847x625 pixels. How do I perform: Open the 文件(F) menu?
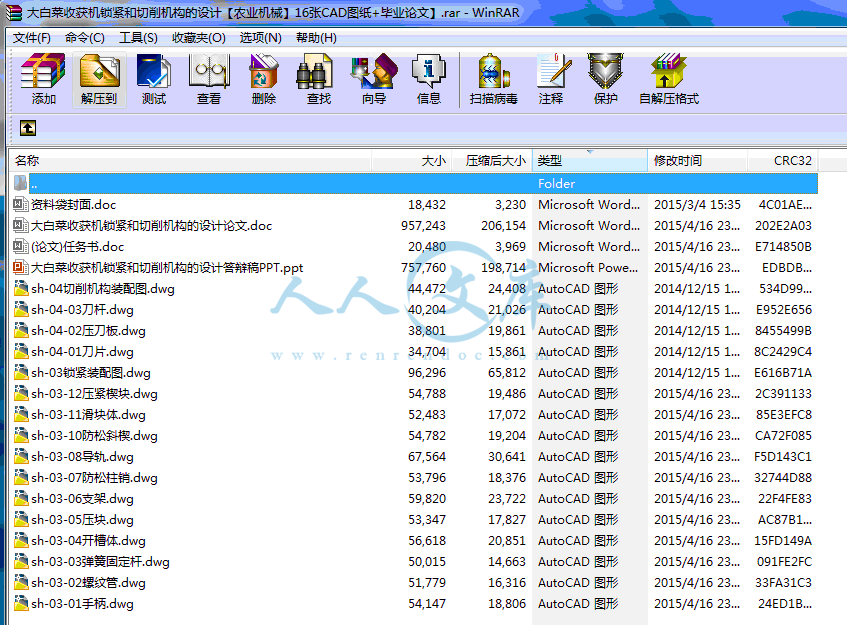[32, 38]
